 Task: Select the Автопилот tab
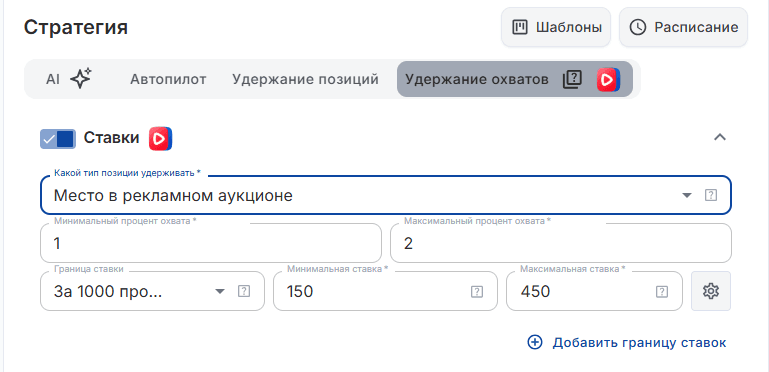pos(168,79)
